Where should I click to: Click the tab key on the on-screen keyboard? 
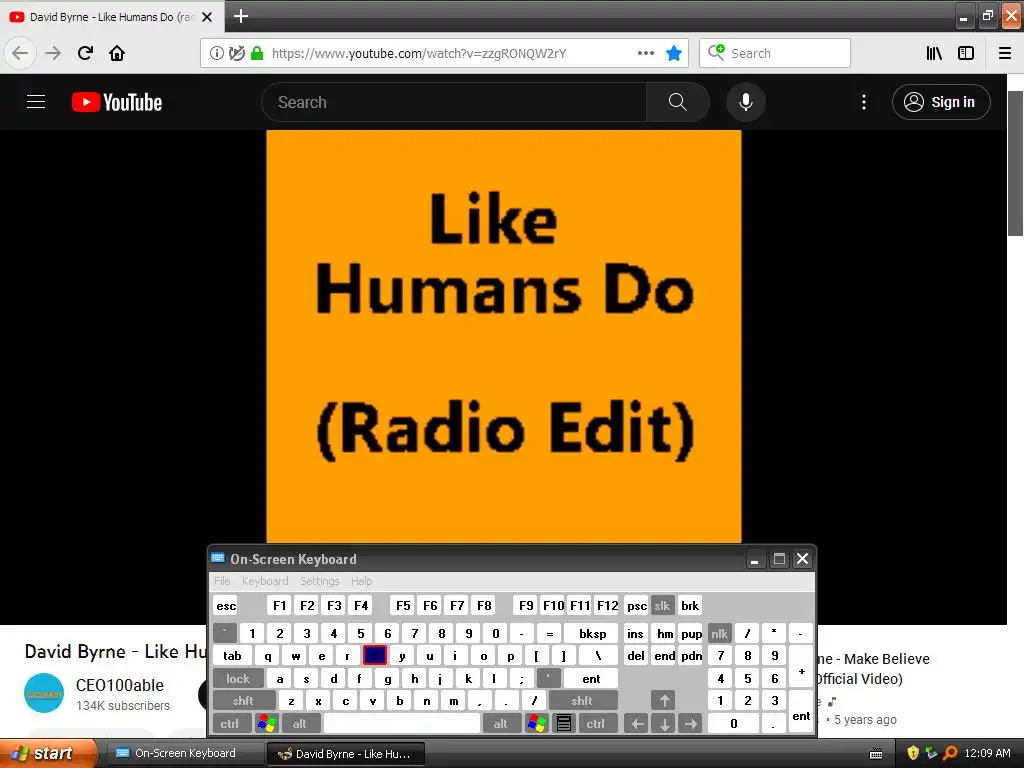point(232,656)
